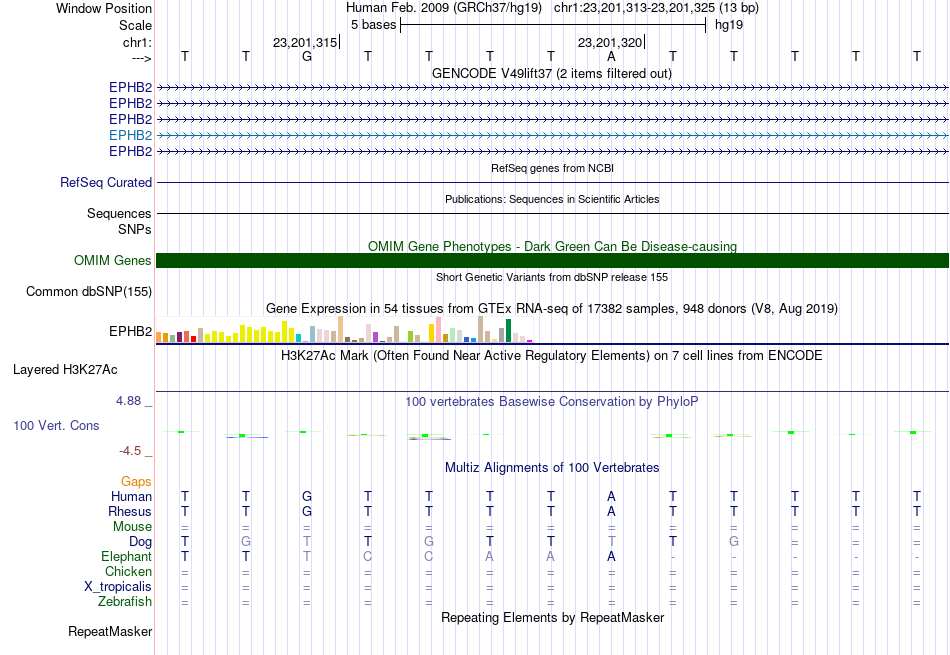950x655 pixels.
Task: Click the Sequences track label
Action: coord(119,213)
